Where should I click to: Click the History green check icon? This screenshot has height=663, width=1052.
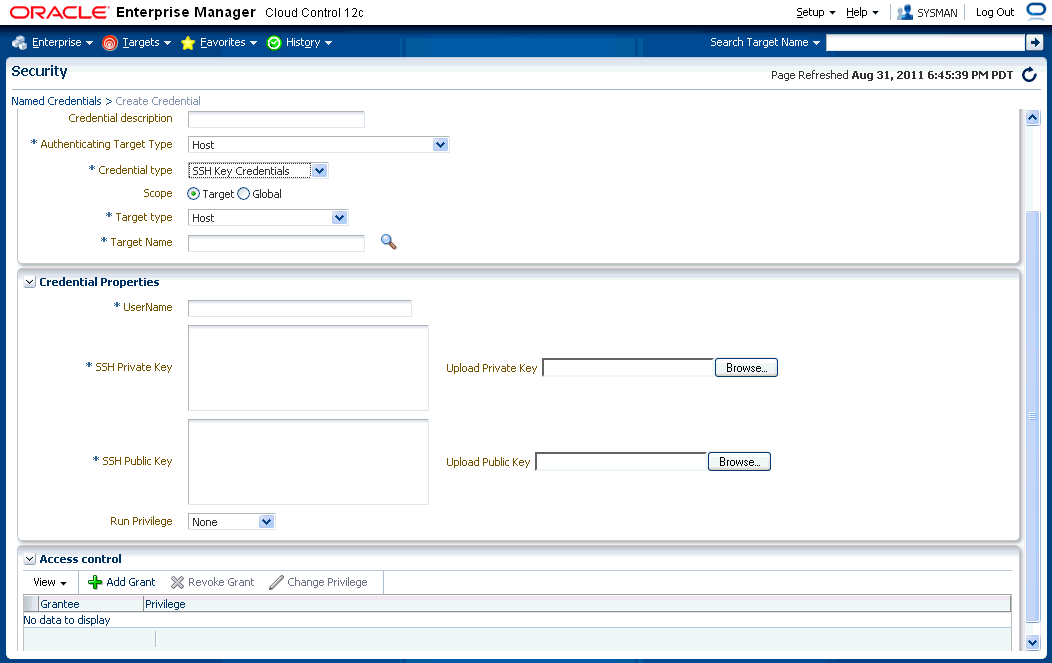274,43
